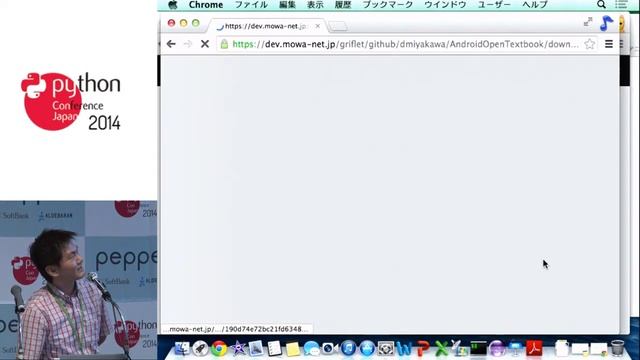Open the screenshot utility icon in Dock
This screenshot has height=360, width=640.
coord(386,349)
